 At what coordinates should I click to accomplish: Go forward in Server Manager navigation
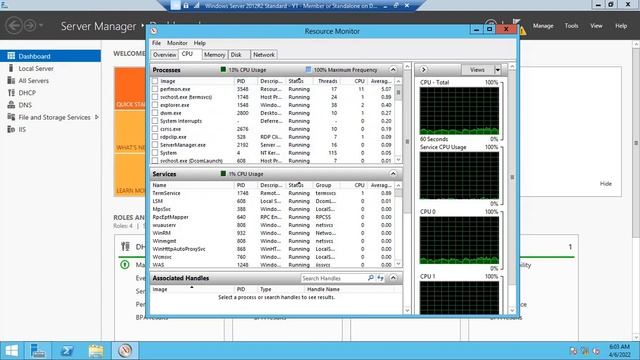point(29,26)
